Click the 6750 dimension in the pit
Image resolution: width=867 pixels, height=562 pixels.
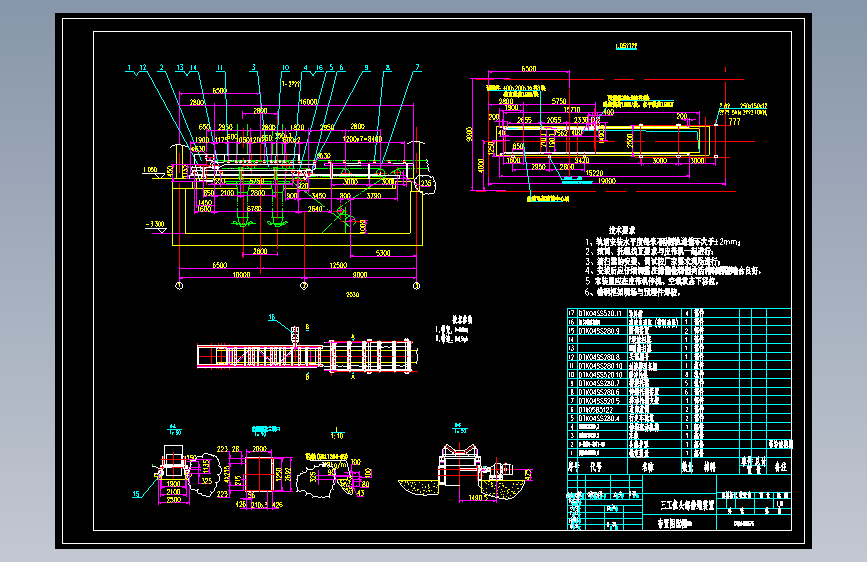pos(254,209)
